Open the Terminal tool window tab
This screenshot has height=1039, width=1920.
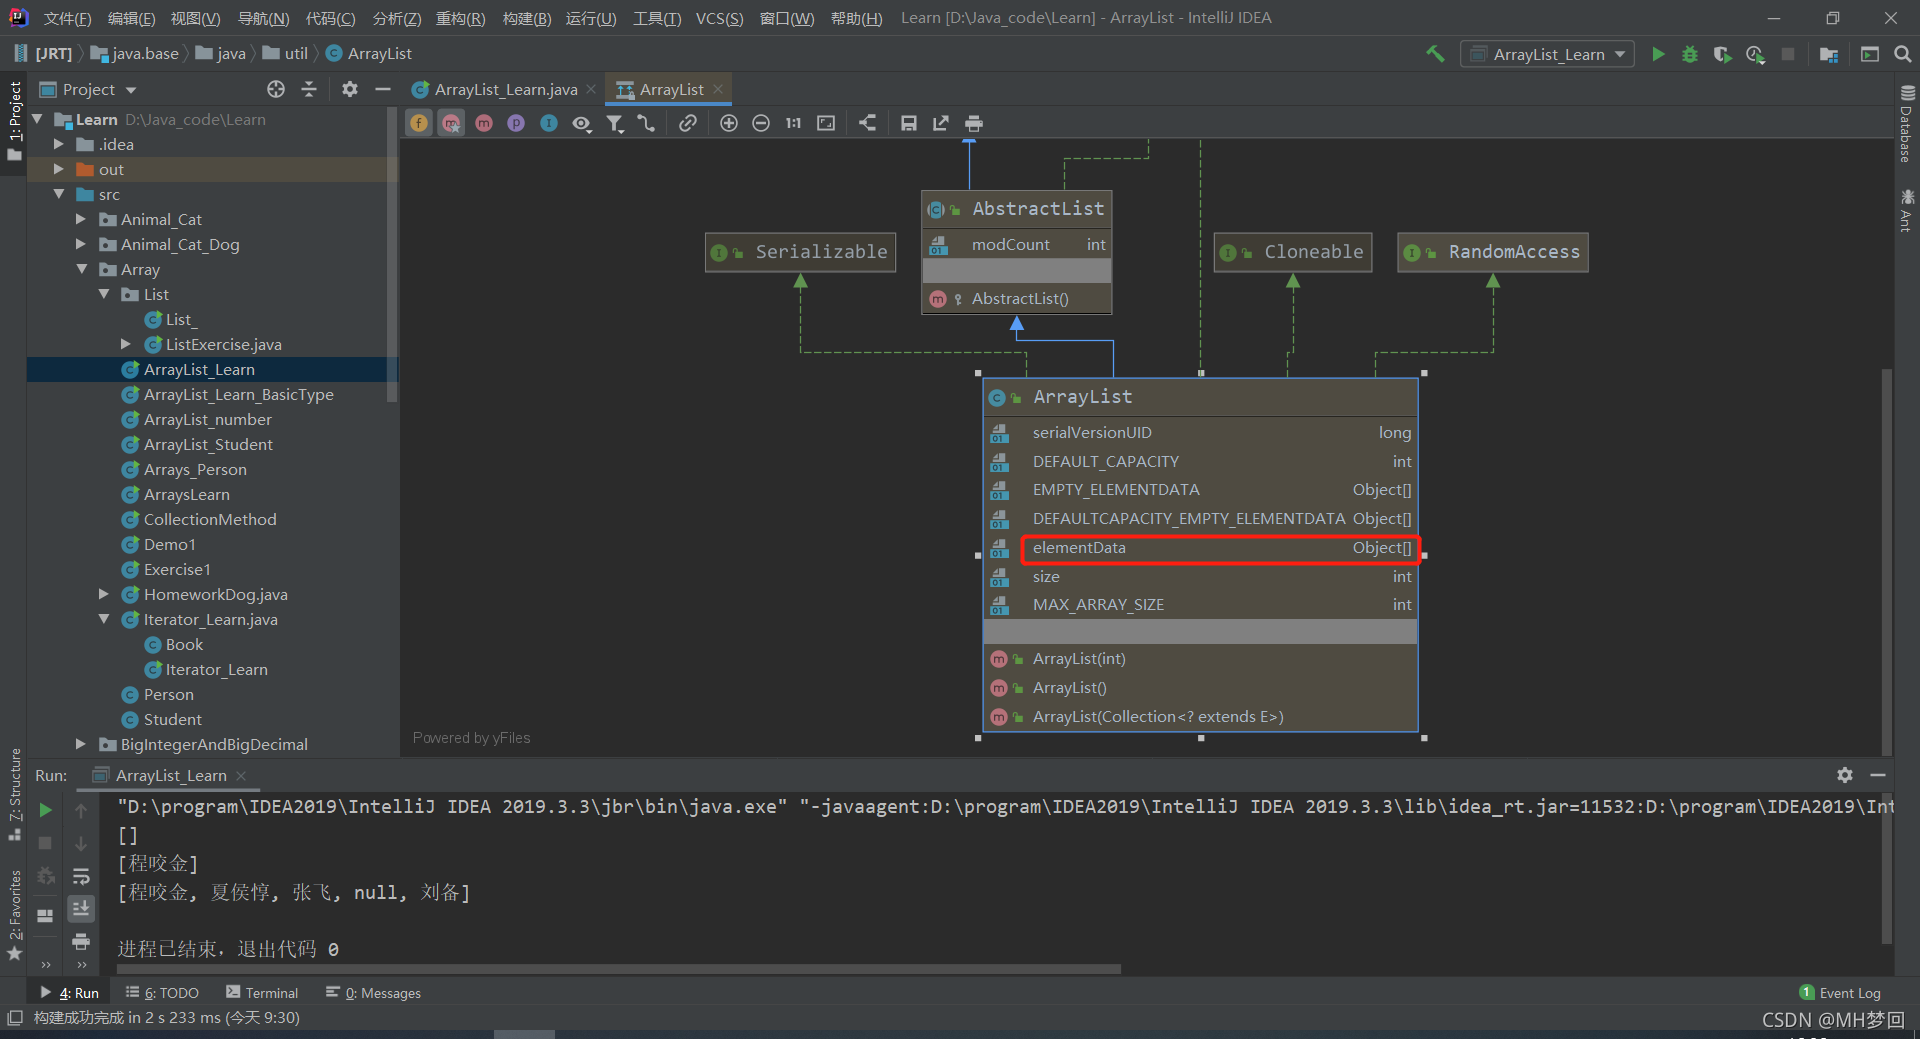(x=262, y=993)
